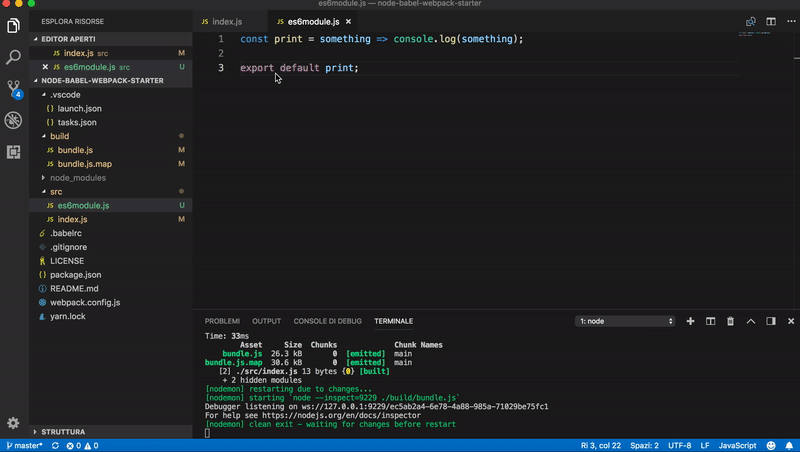Select the '1: node' terminal dropdown

click(626, 321)
